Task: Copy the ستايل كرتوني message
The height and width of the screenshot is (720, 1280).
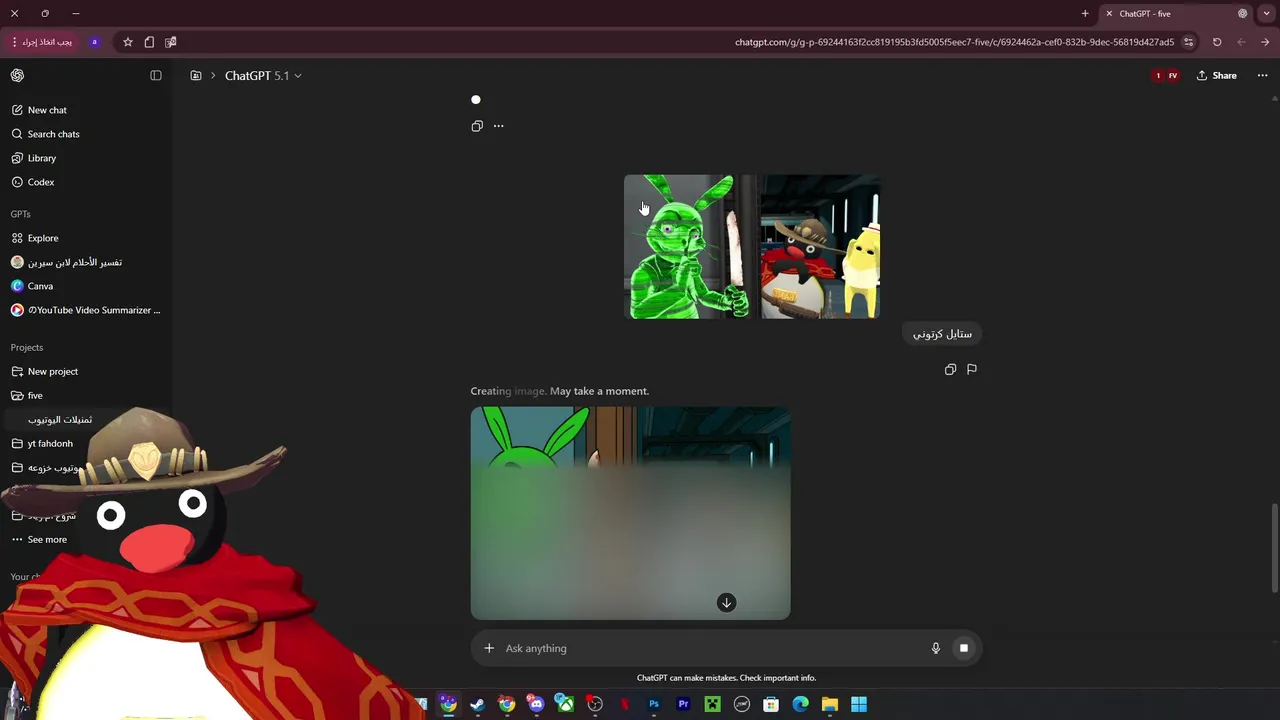Action: click(x=950, y=369)
